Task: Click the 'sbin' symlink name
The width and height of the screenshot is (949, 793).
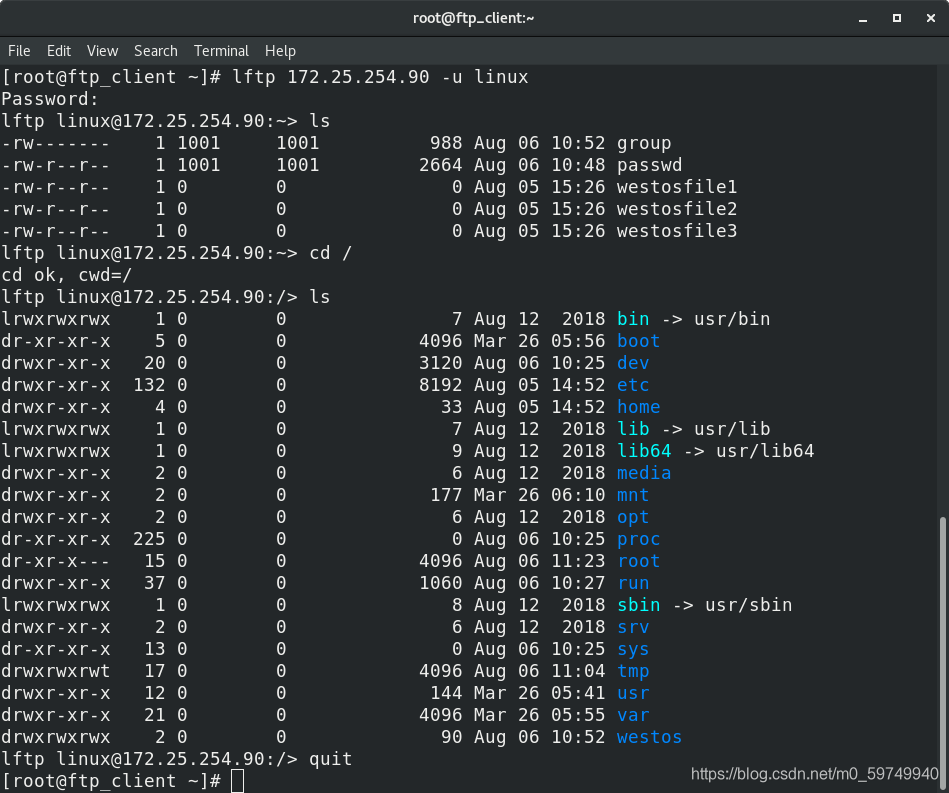Action: 639,605
